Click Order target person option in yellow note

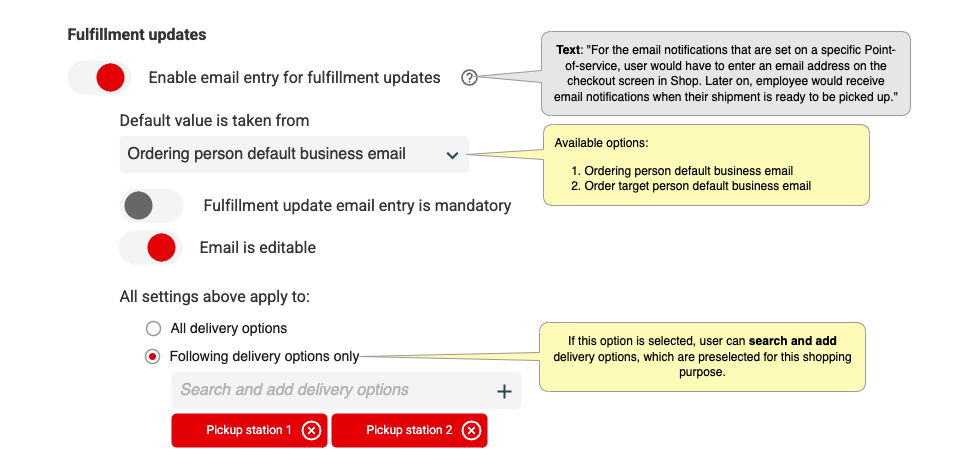coord(697,186)
